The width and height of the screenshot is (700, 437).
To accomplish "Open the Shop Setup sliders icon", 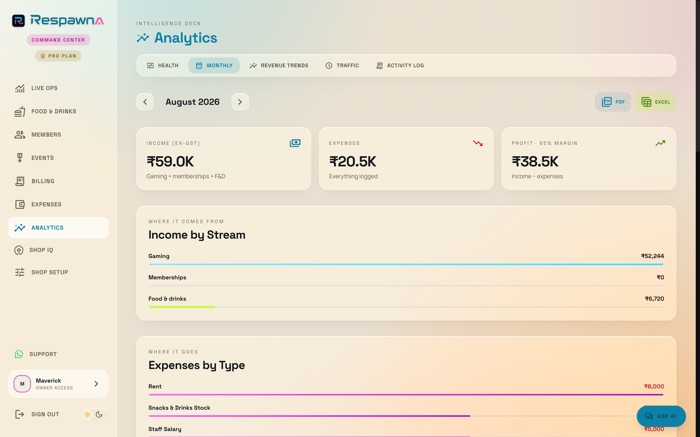I will coord(20,272).
